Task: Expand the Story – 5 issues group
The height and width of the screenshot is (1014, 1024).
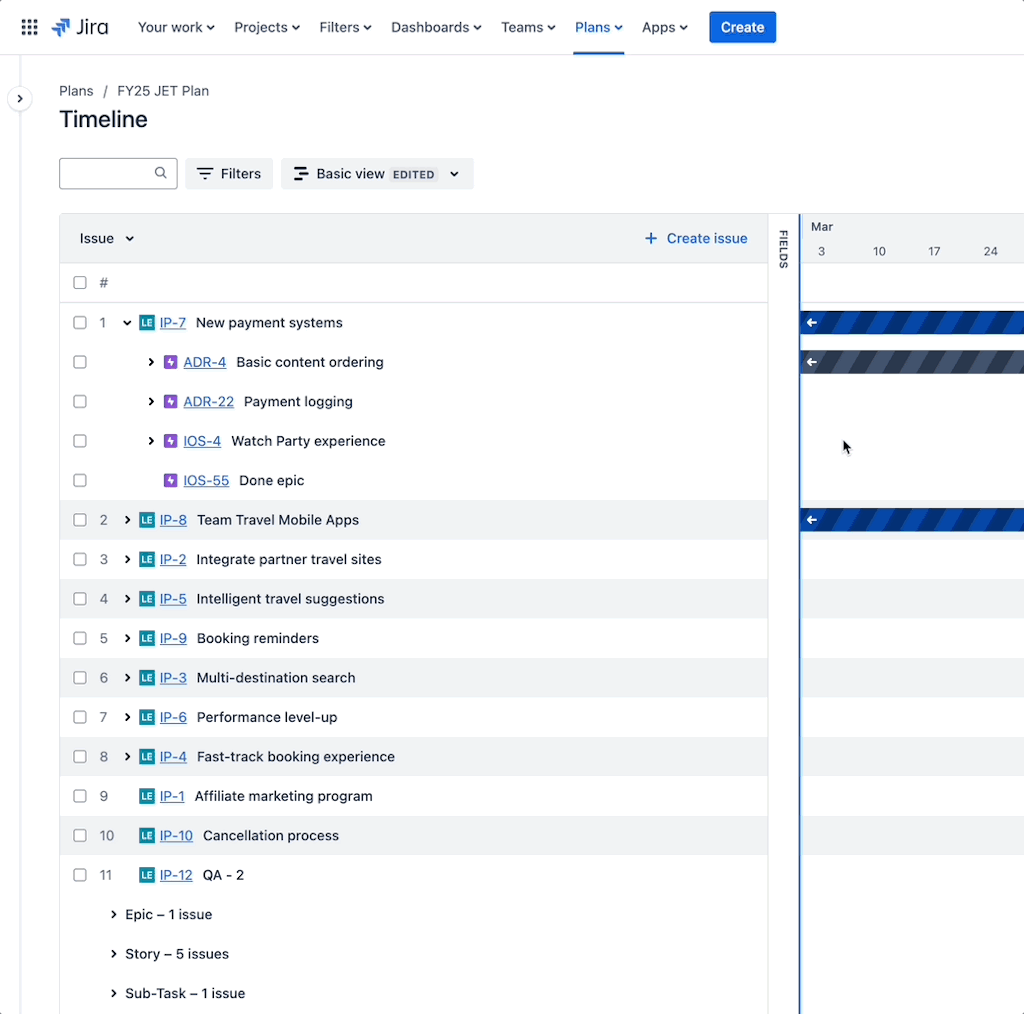Action: [113, 953]
